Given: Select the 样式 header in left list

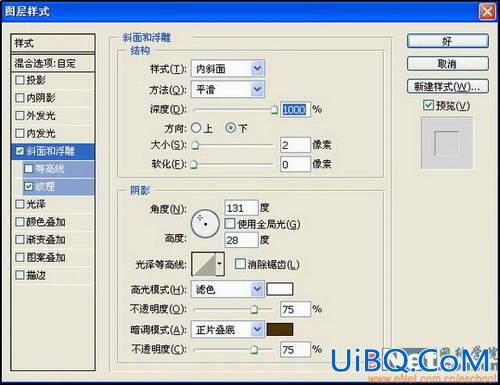Looking at the screenshot, I should pos(53,43).
